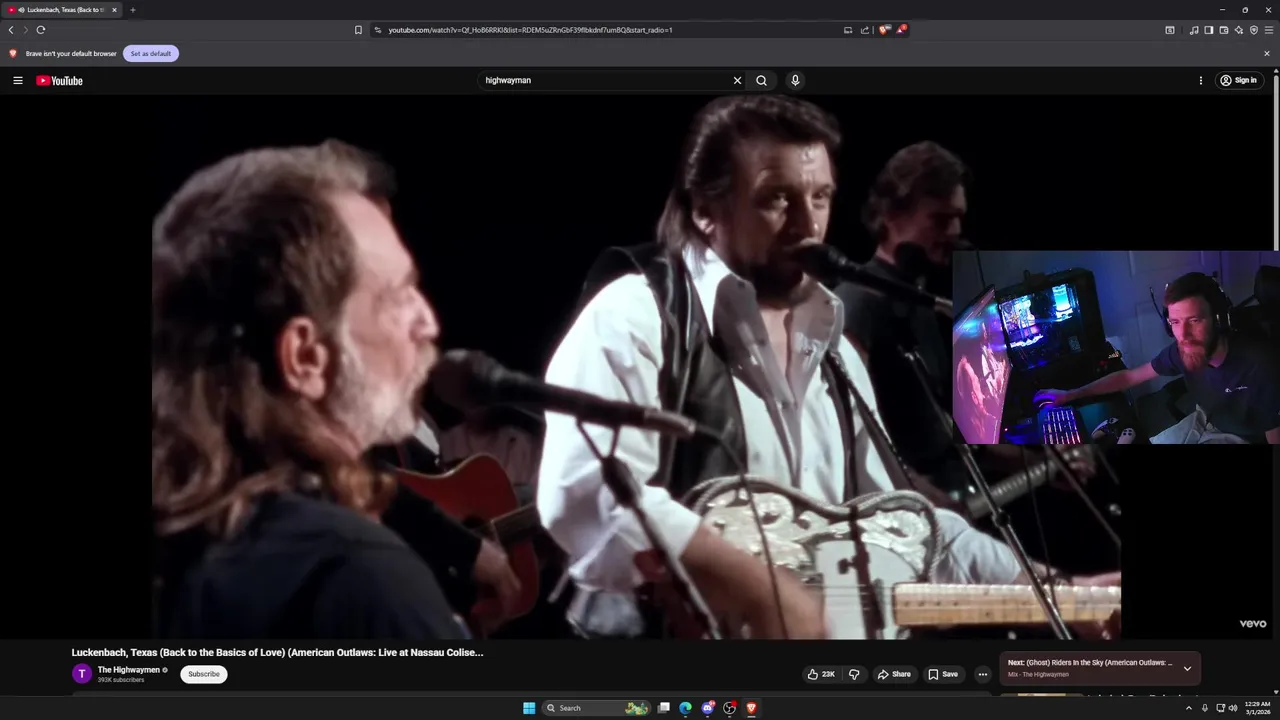The height and width of the screenshot is (720, 1280).
Task: Start voice search with the microphone
Action: click(795, 80)
